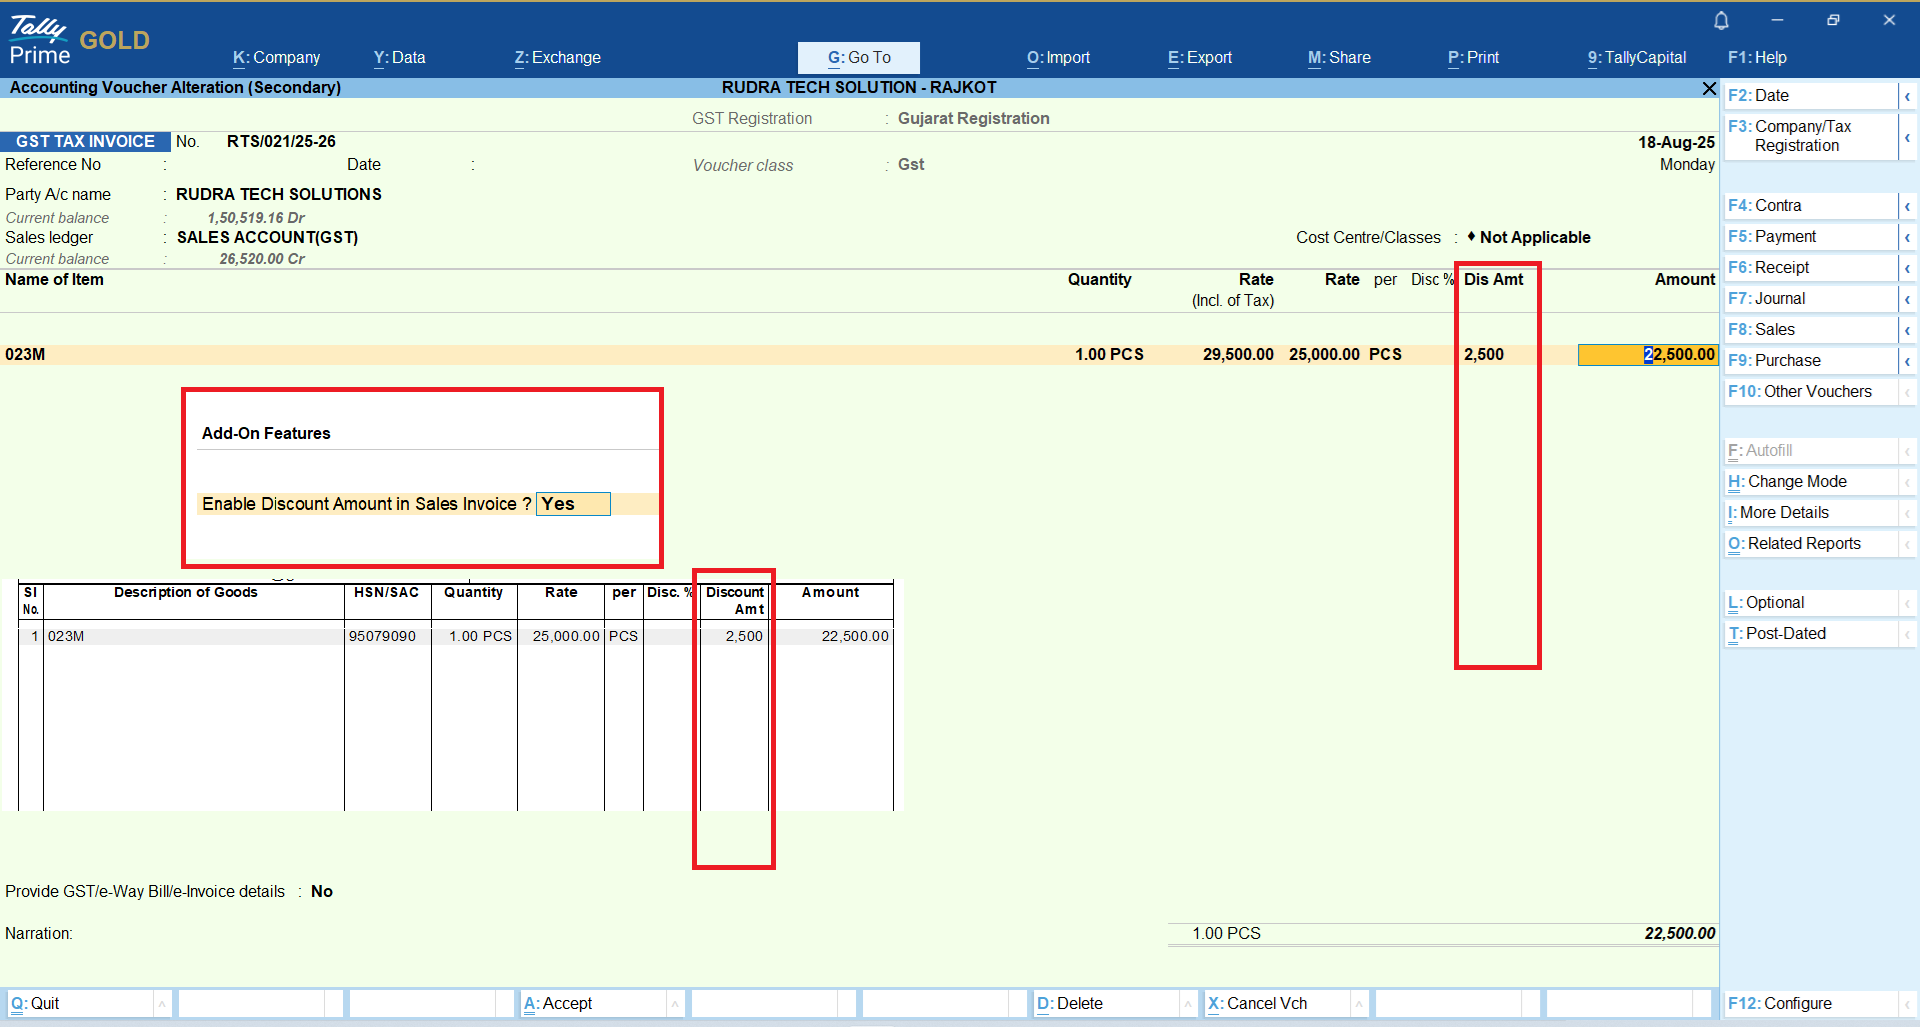Click the highlighted Amount 22,500.00 field
This screenshot has width=1920, height=1027.
1646,355
